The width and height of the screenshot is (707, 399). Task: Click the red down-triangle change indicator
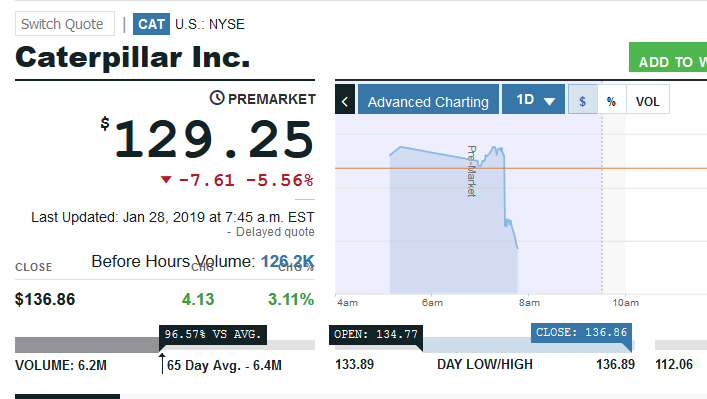tap(166, 180)
